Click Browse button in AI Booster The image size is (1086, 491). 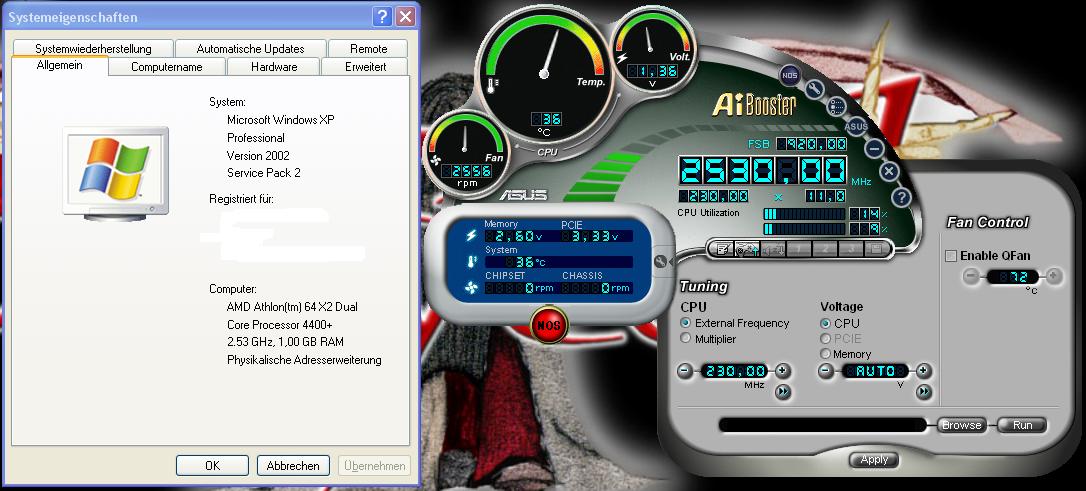(961, 425)
